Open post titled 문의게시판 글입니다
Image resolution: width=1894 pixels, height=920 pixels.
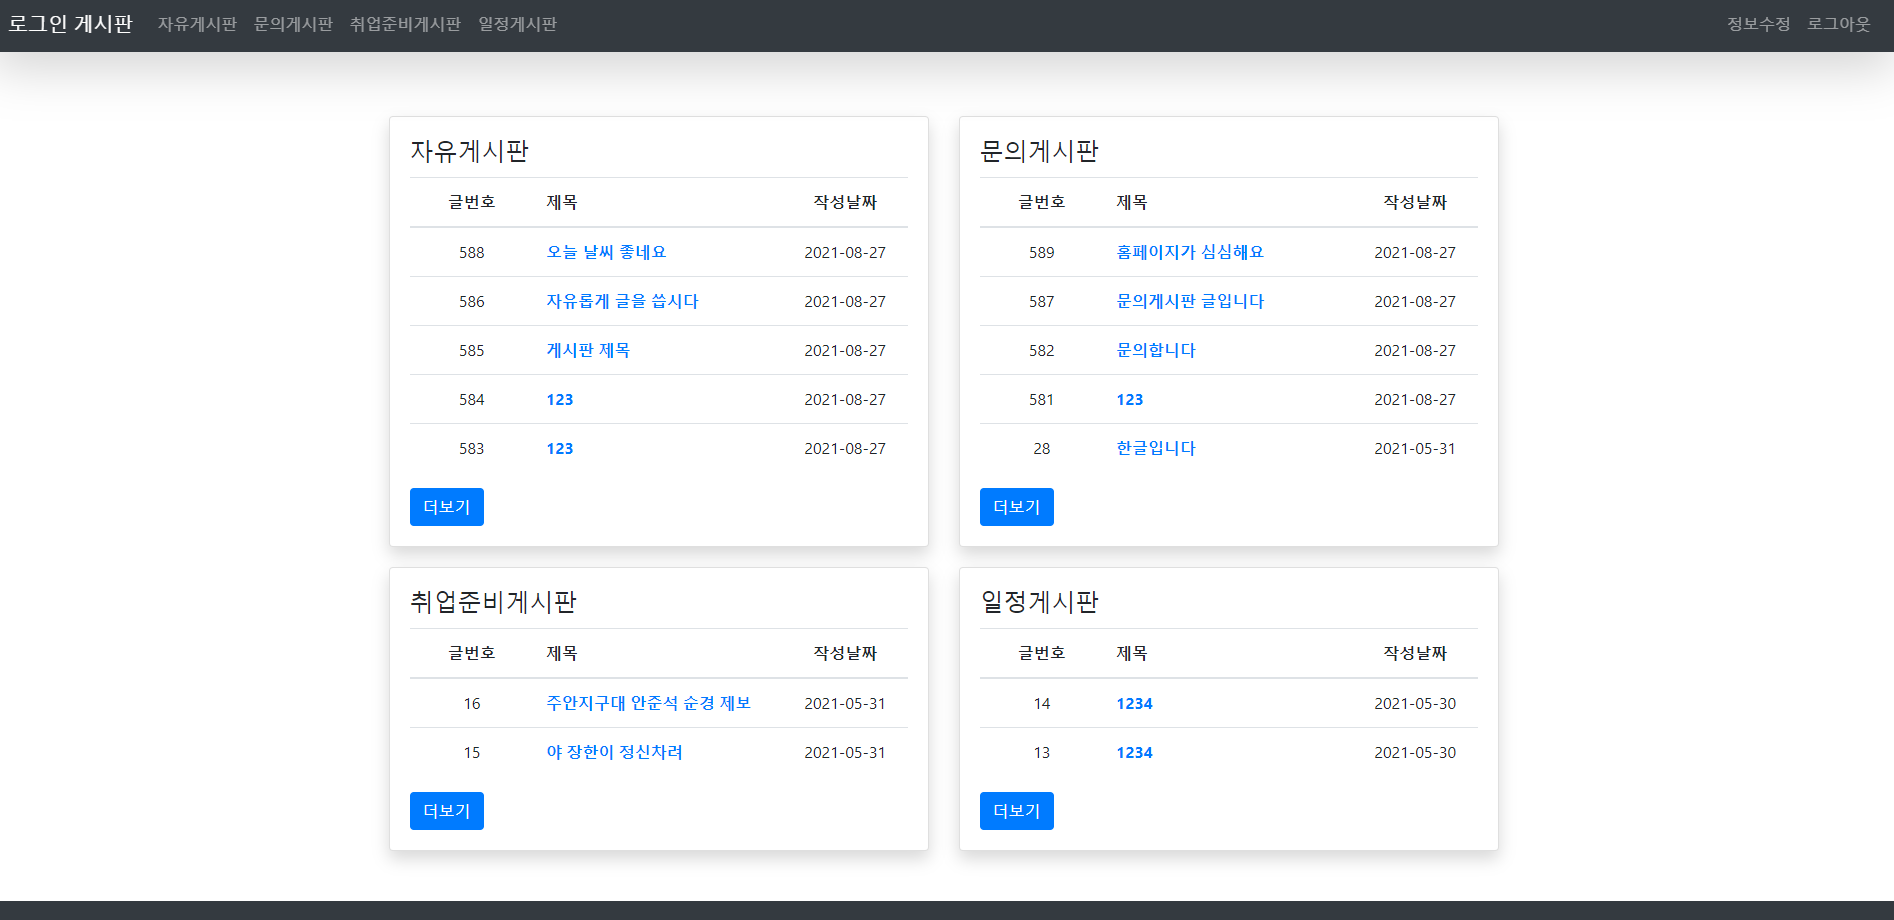(1189, 301)
